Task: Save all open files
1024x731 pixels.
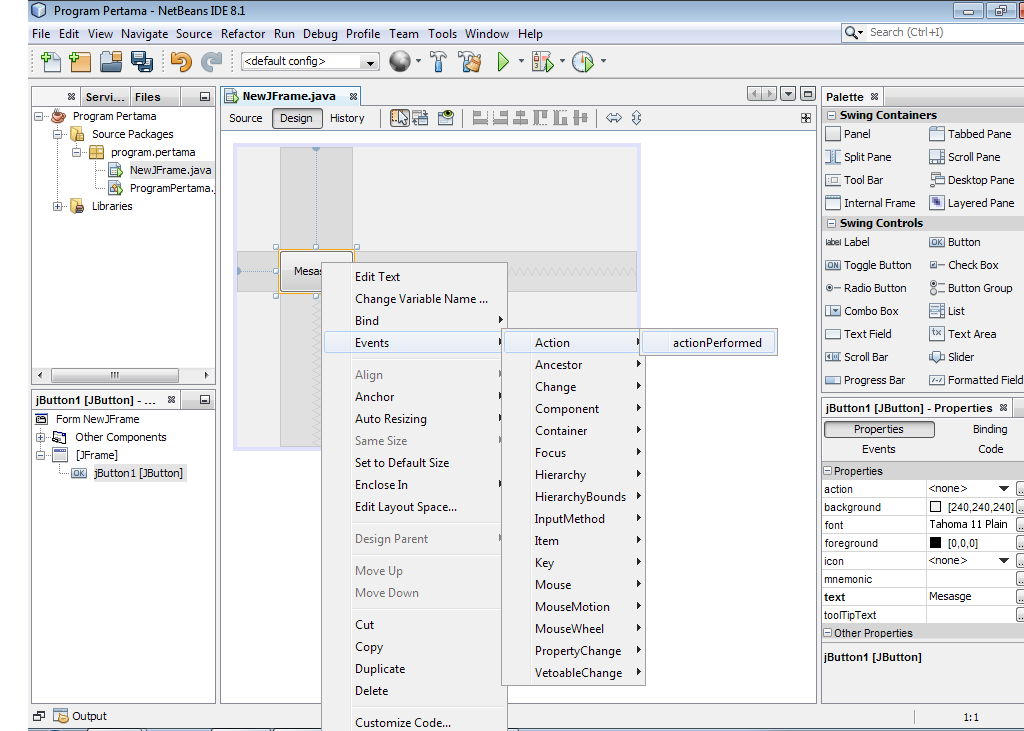Action: [x=142, y=61]
